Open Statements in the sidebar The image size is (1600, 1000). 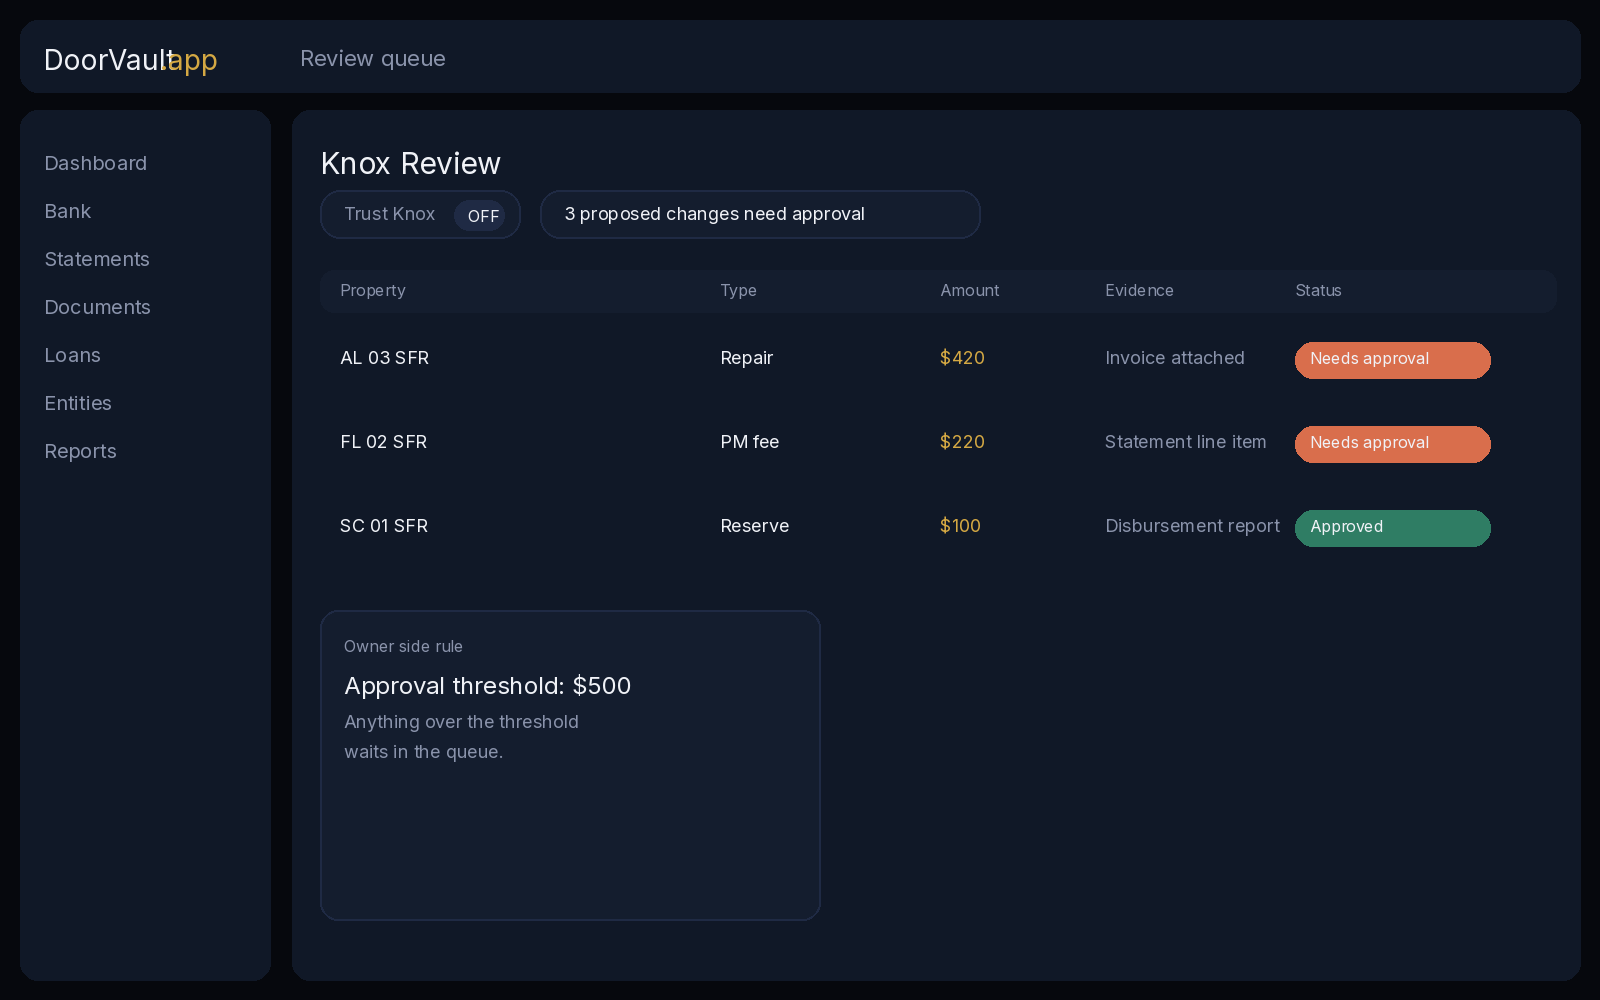pyautogui.click(x=97, y=259)
